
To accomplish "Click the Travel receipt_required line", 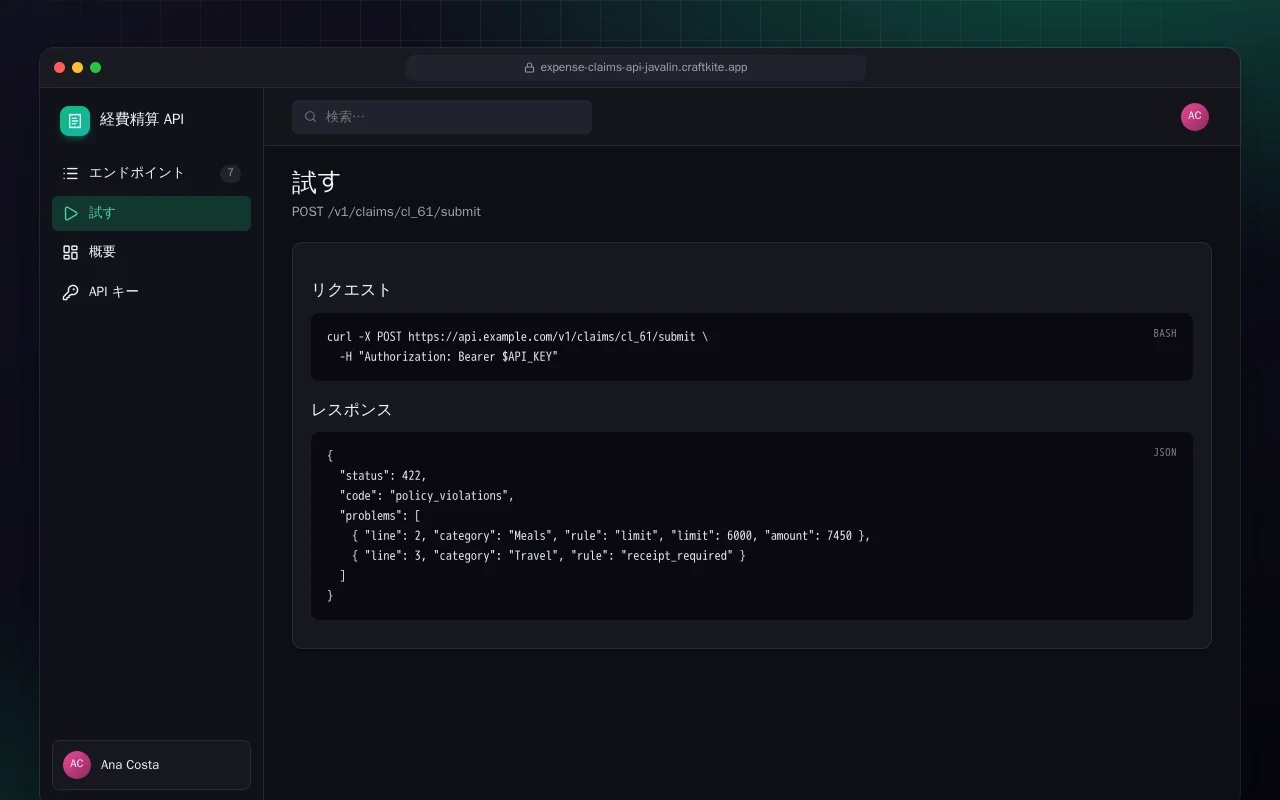I will click(x=549, y=556).
